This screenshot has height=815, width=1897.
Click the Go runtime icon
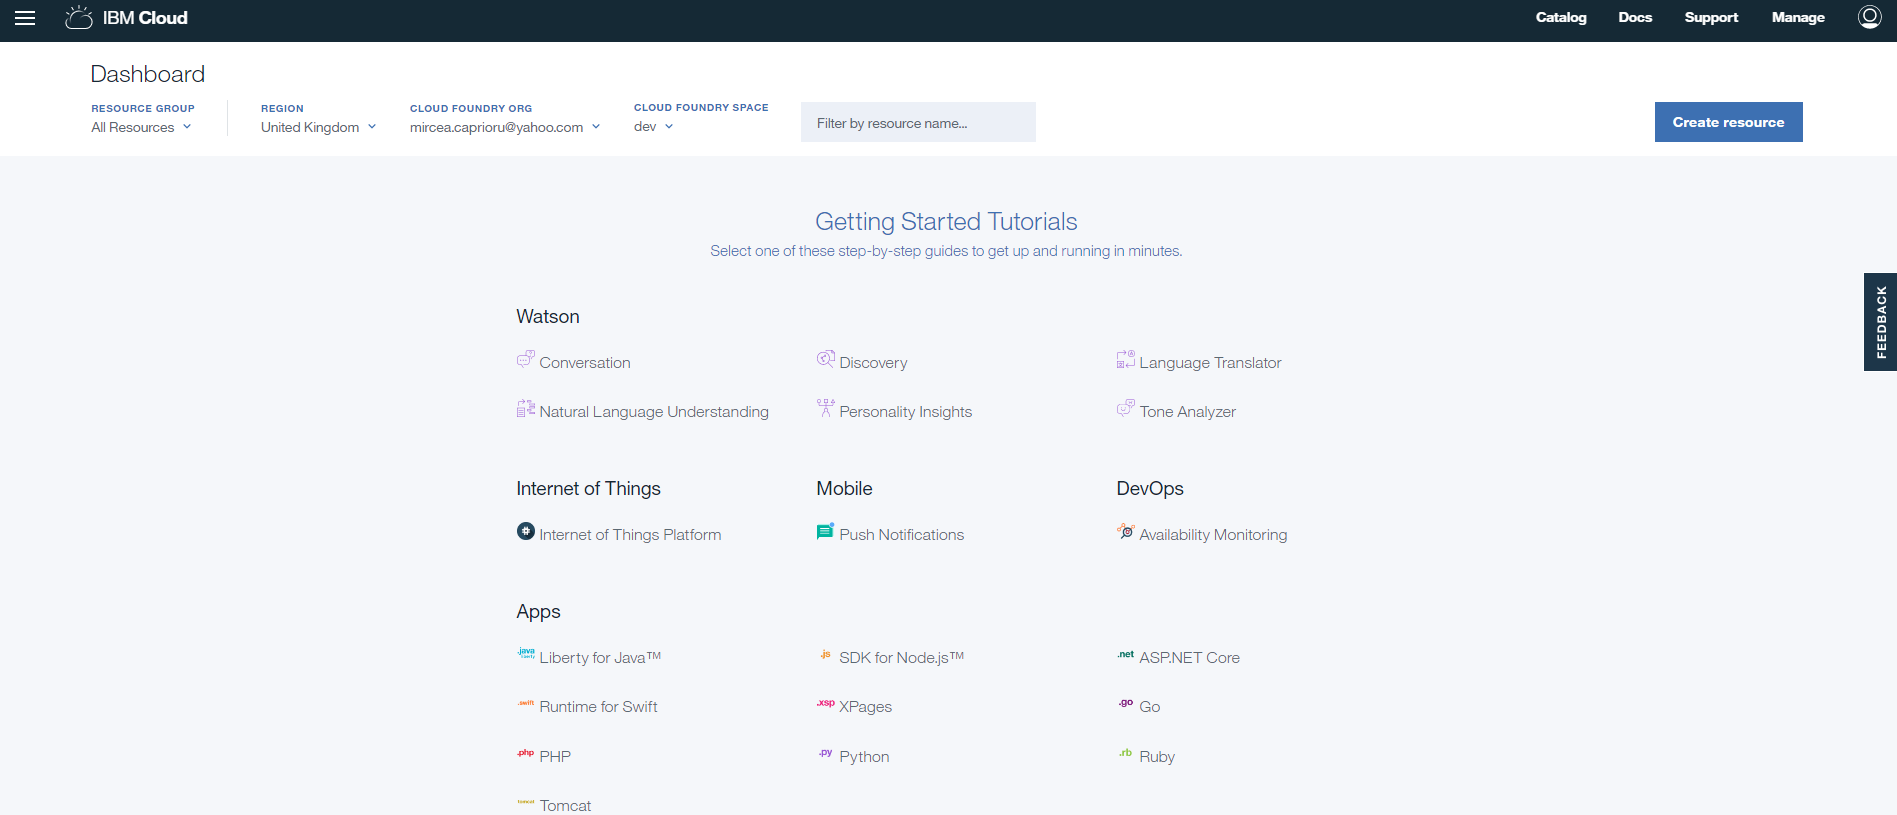1126,703
